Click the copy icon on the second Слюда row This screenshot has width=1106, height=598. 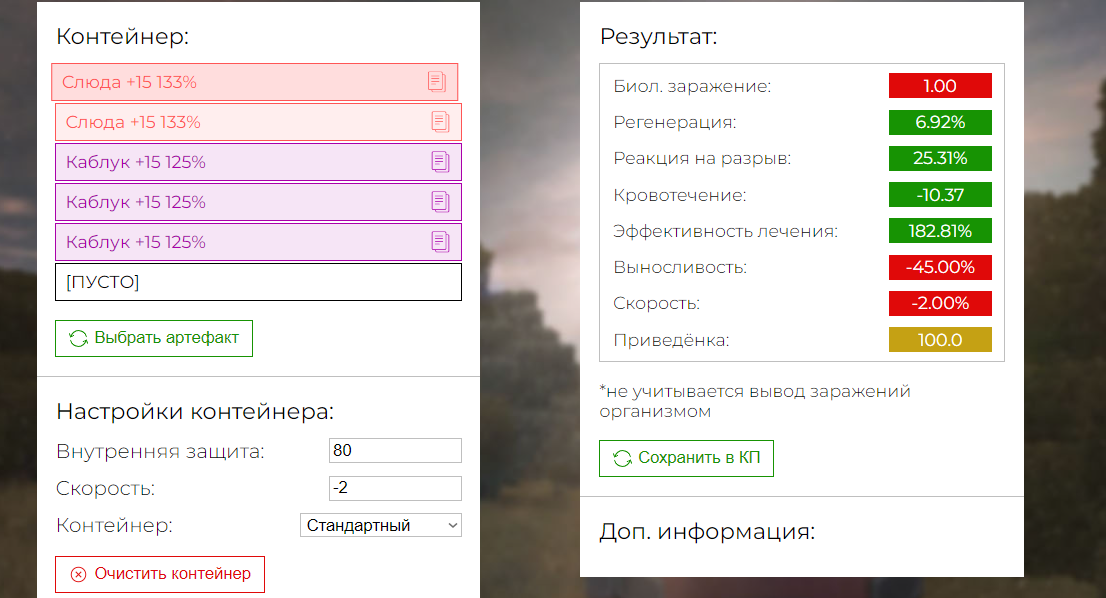440,122
